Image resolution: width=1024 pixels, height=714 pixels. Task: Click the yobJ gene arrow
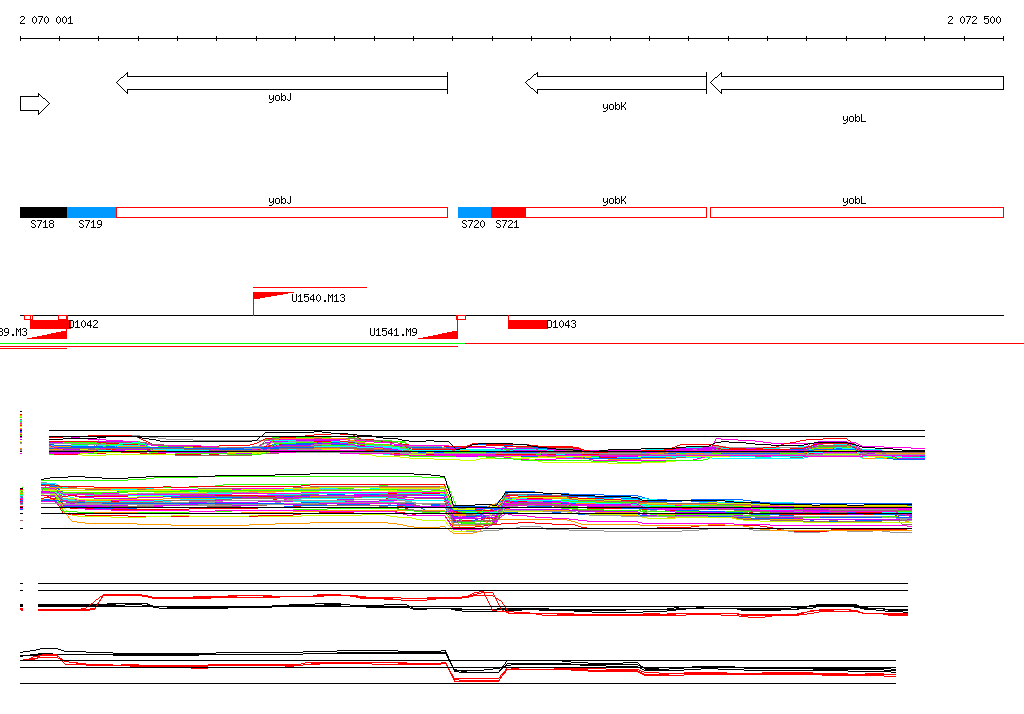click(x=281, y=83)
